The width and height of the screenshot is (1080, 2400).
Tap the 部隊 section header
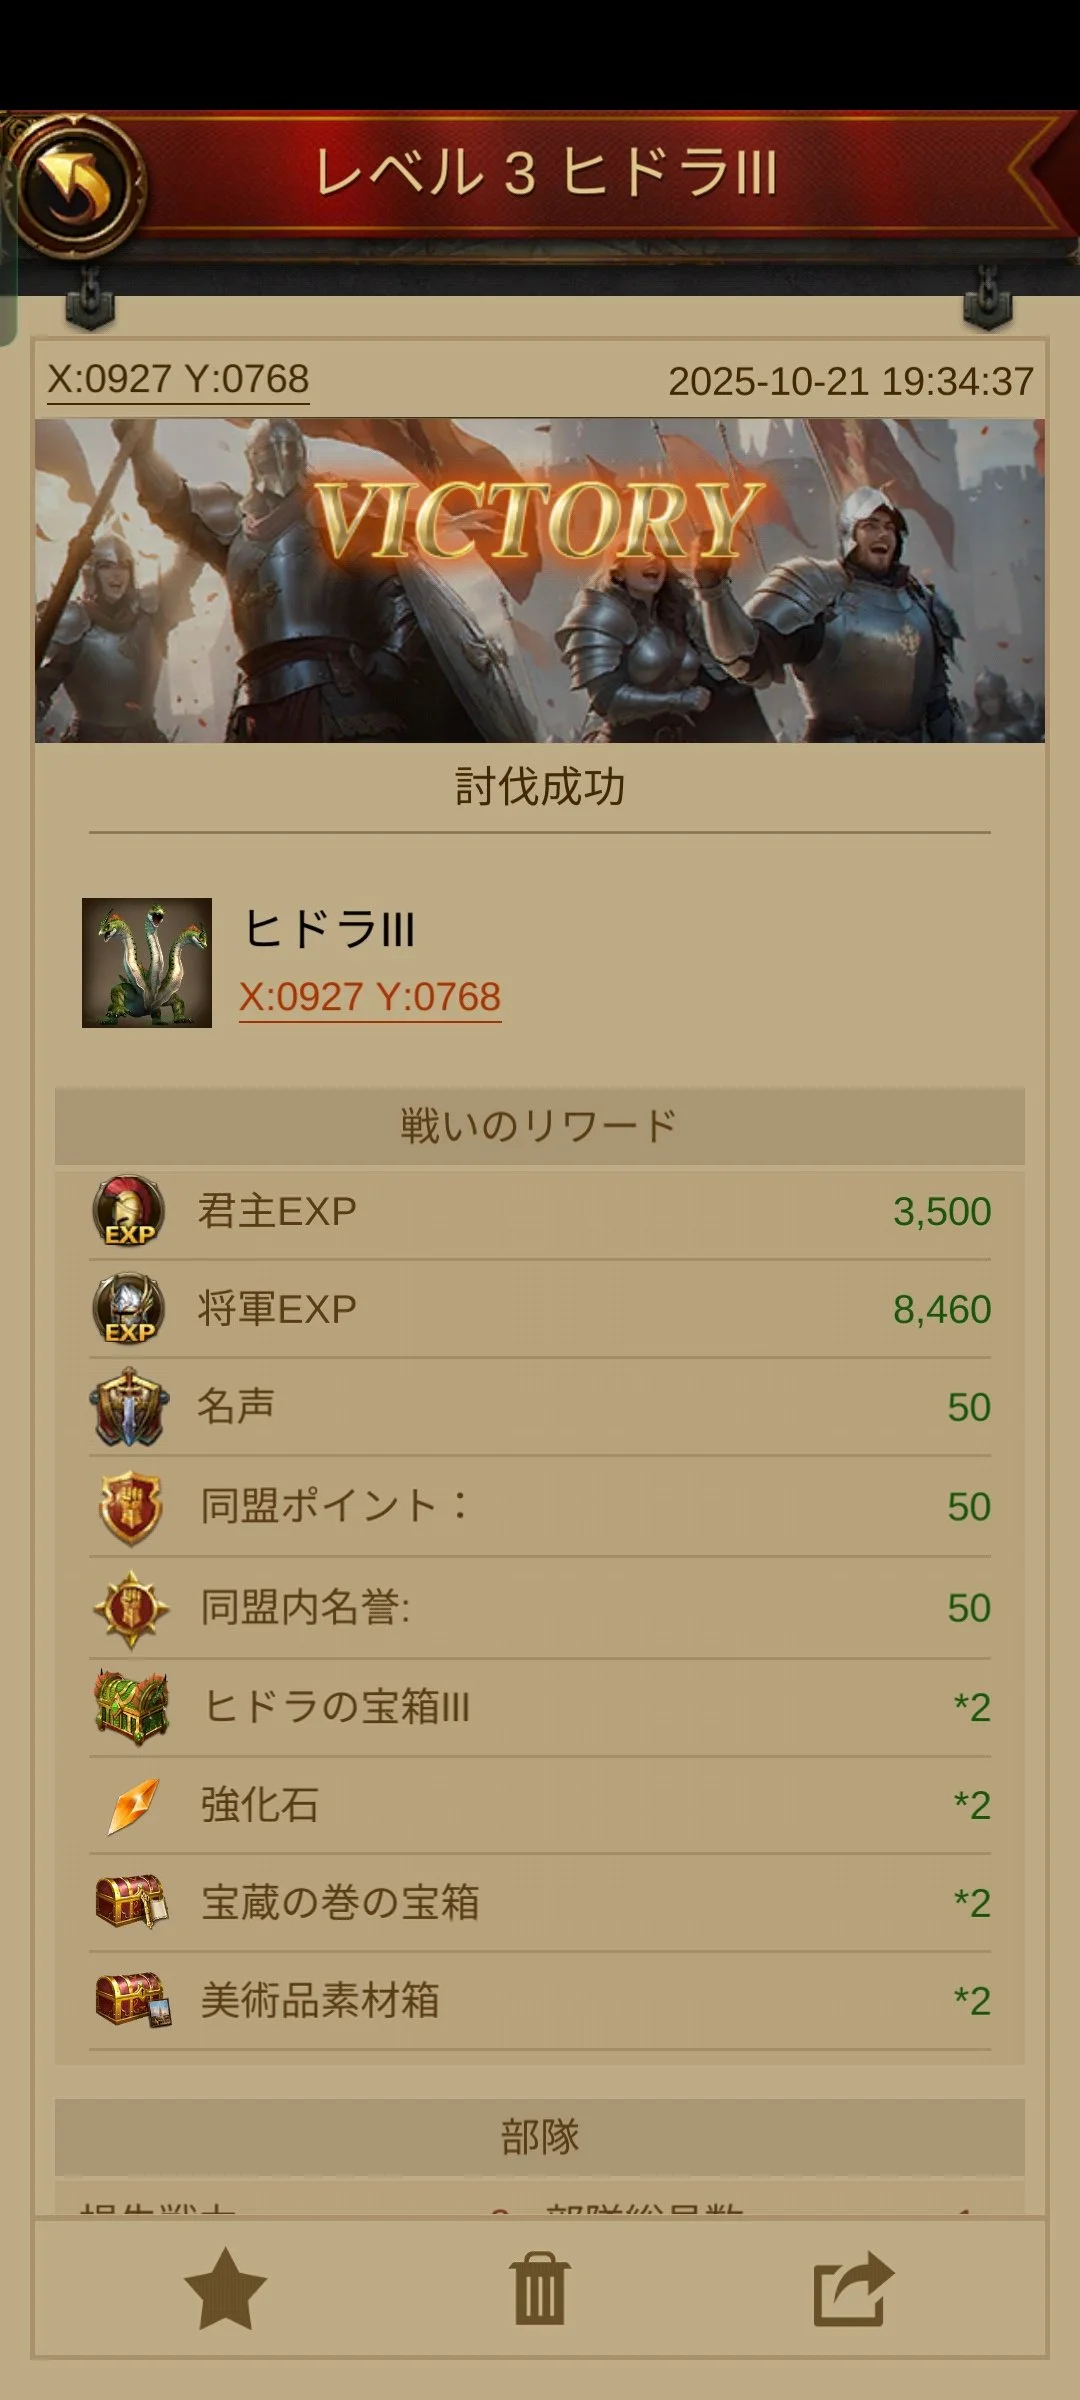coord(540,2137)
